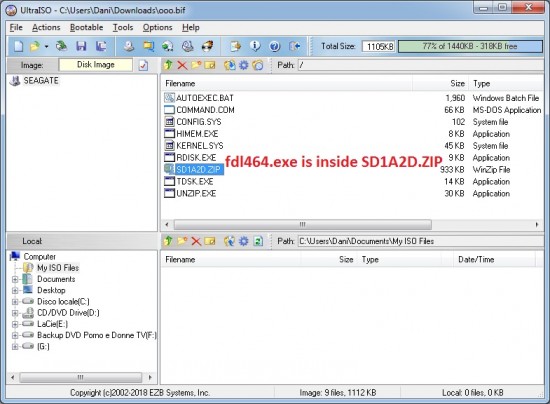550x404 pixels.
Task: Click the image properties checkmark page icon
Action: 143,65
